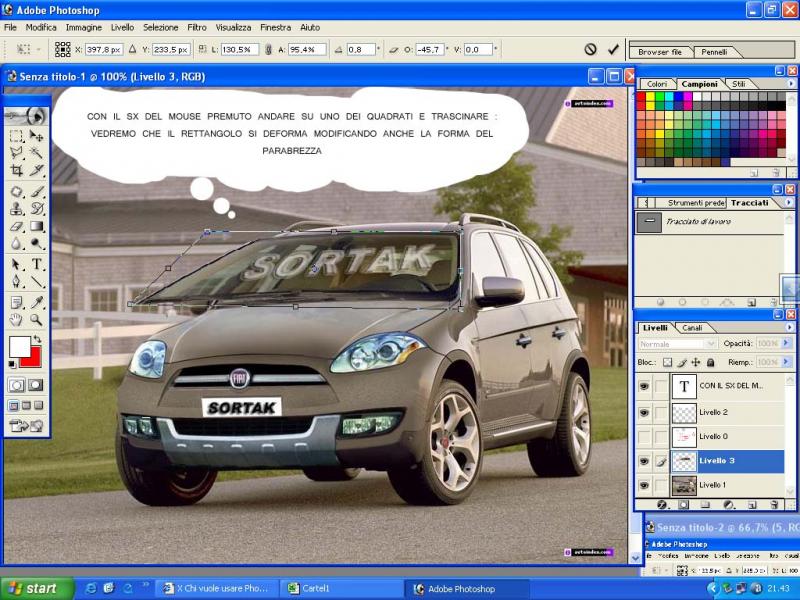
Task: Click the foreground color white swatch
Action: (20, 347)
